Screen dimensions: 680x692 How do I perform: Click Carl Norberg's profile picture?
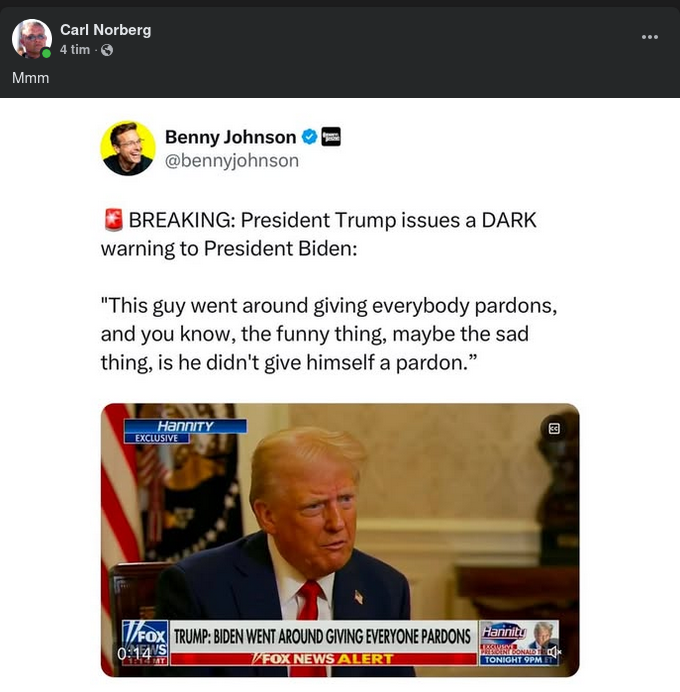tap(31, 38)
